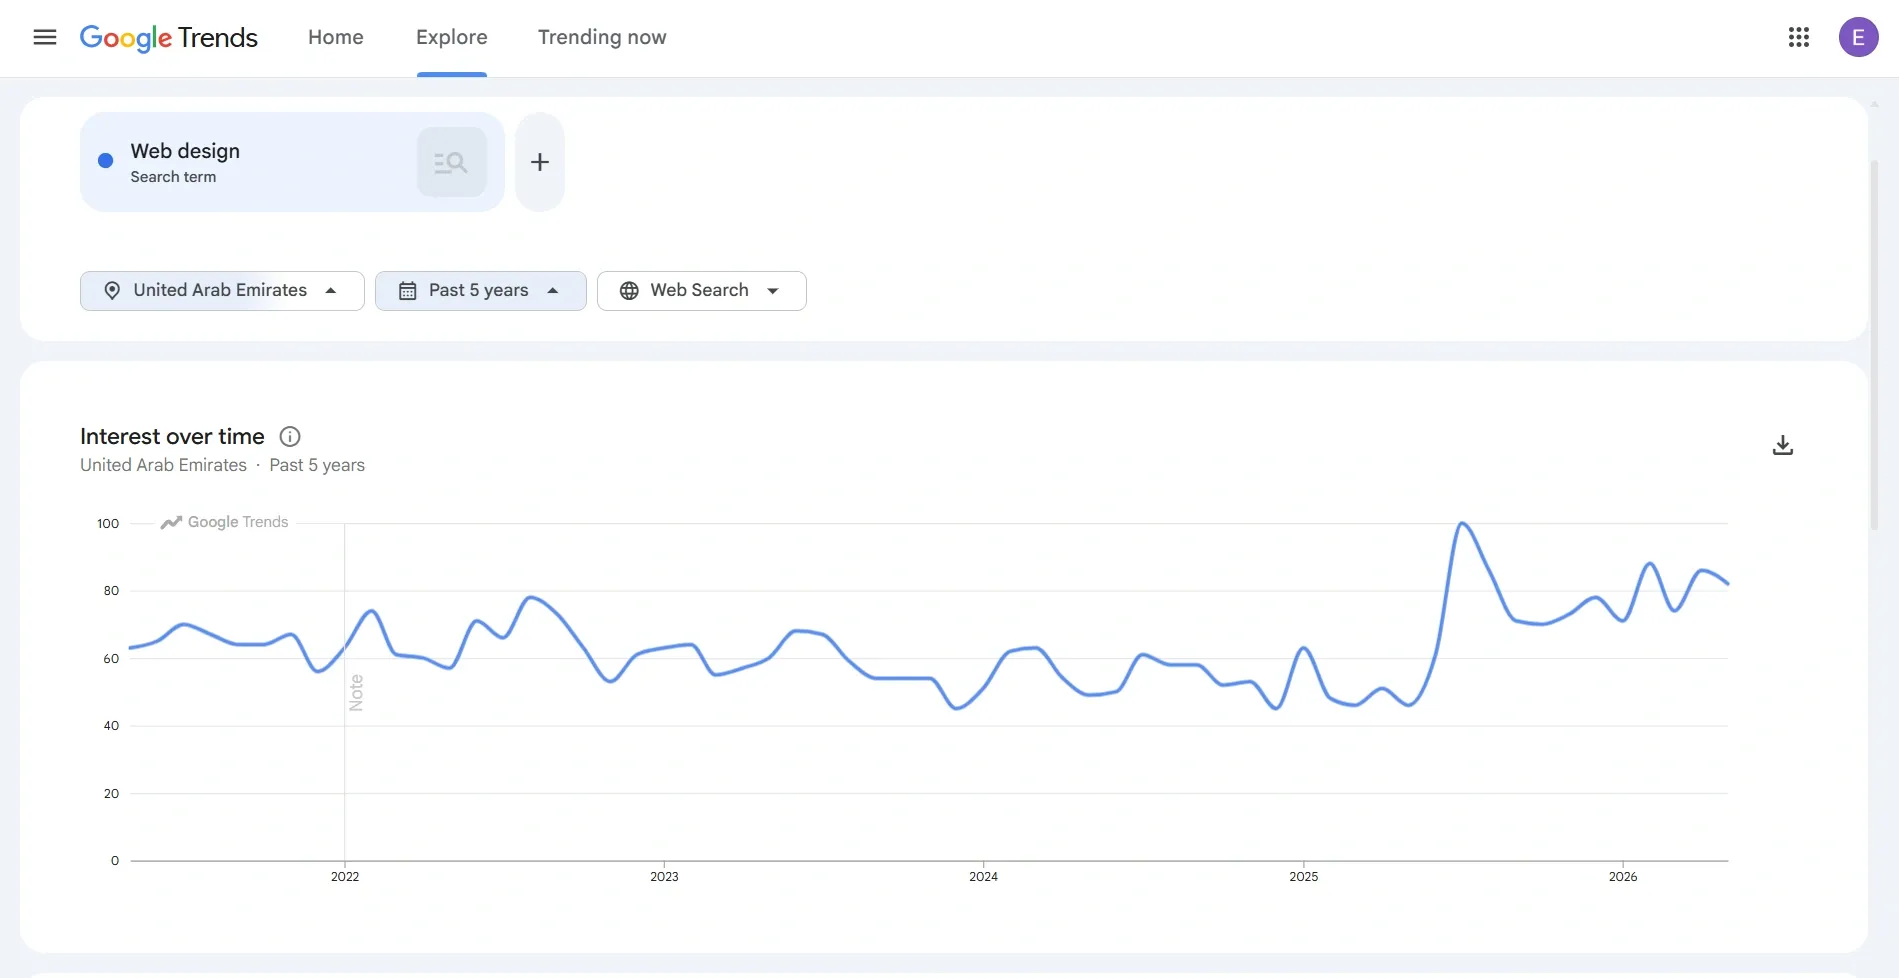
Task: Open the Web Search type dropdown
Action: (x=701, y=291)
